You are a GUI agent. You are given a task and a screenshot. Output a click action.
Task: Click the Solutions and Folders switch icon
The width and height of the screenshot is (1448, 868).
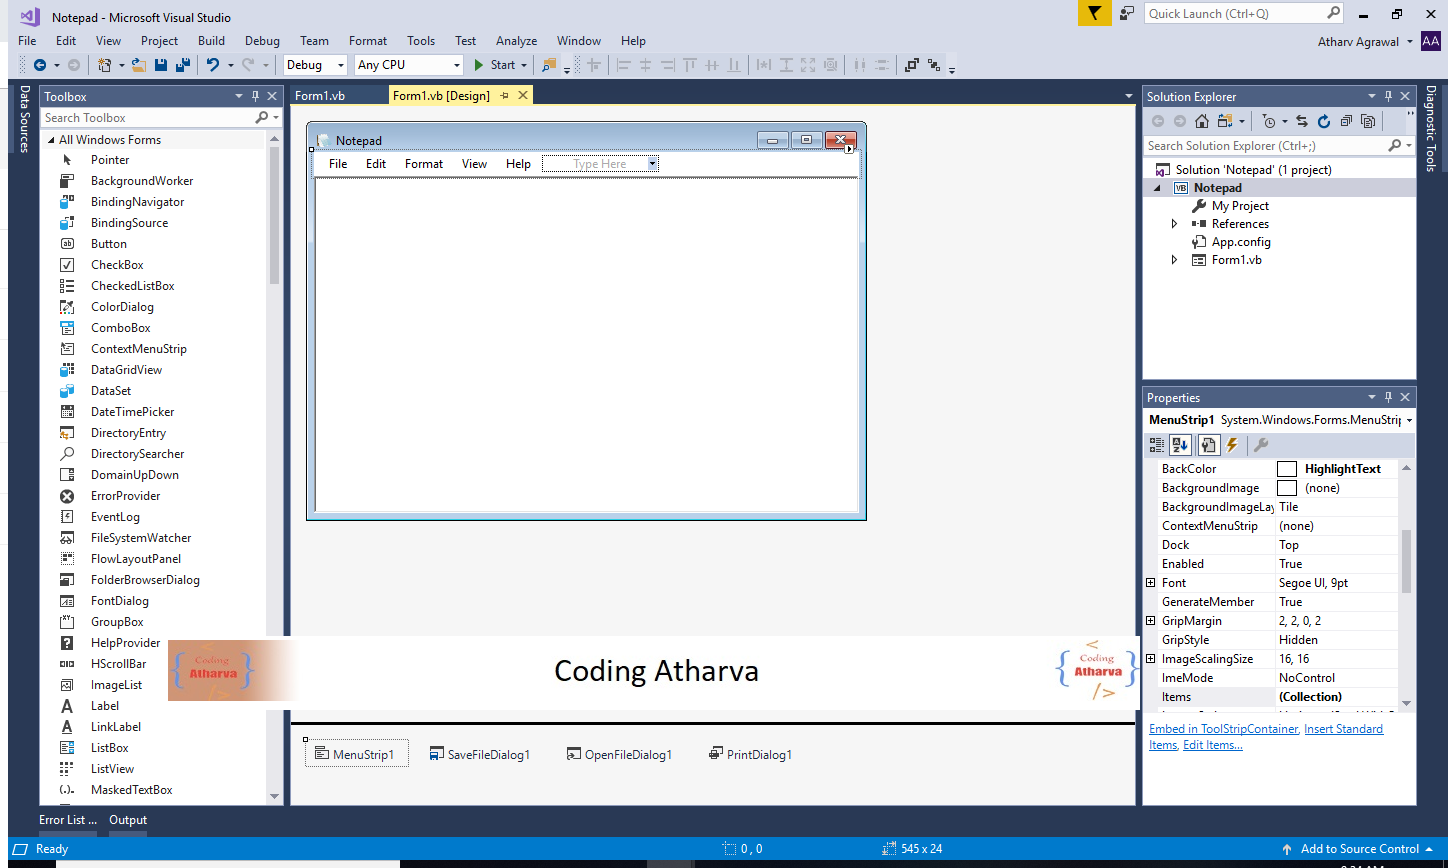pos(1224,121)
